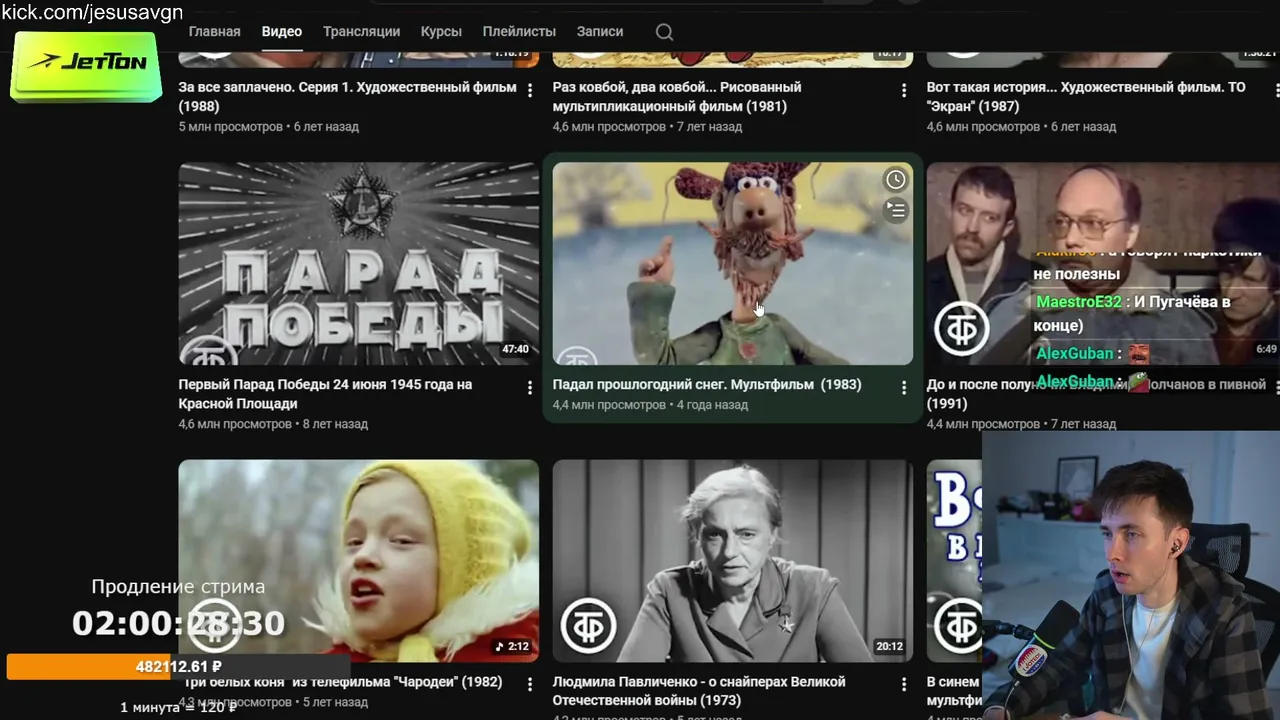
Task: Open the "Падал прошлогодний снег. Мультфильм (1983)" title
Action: point(707,384)
